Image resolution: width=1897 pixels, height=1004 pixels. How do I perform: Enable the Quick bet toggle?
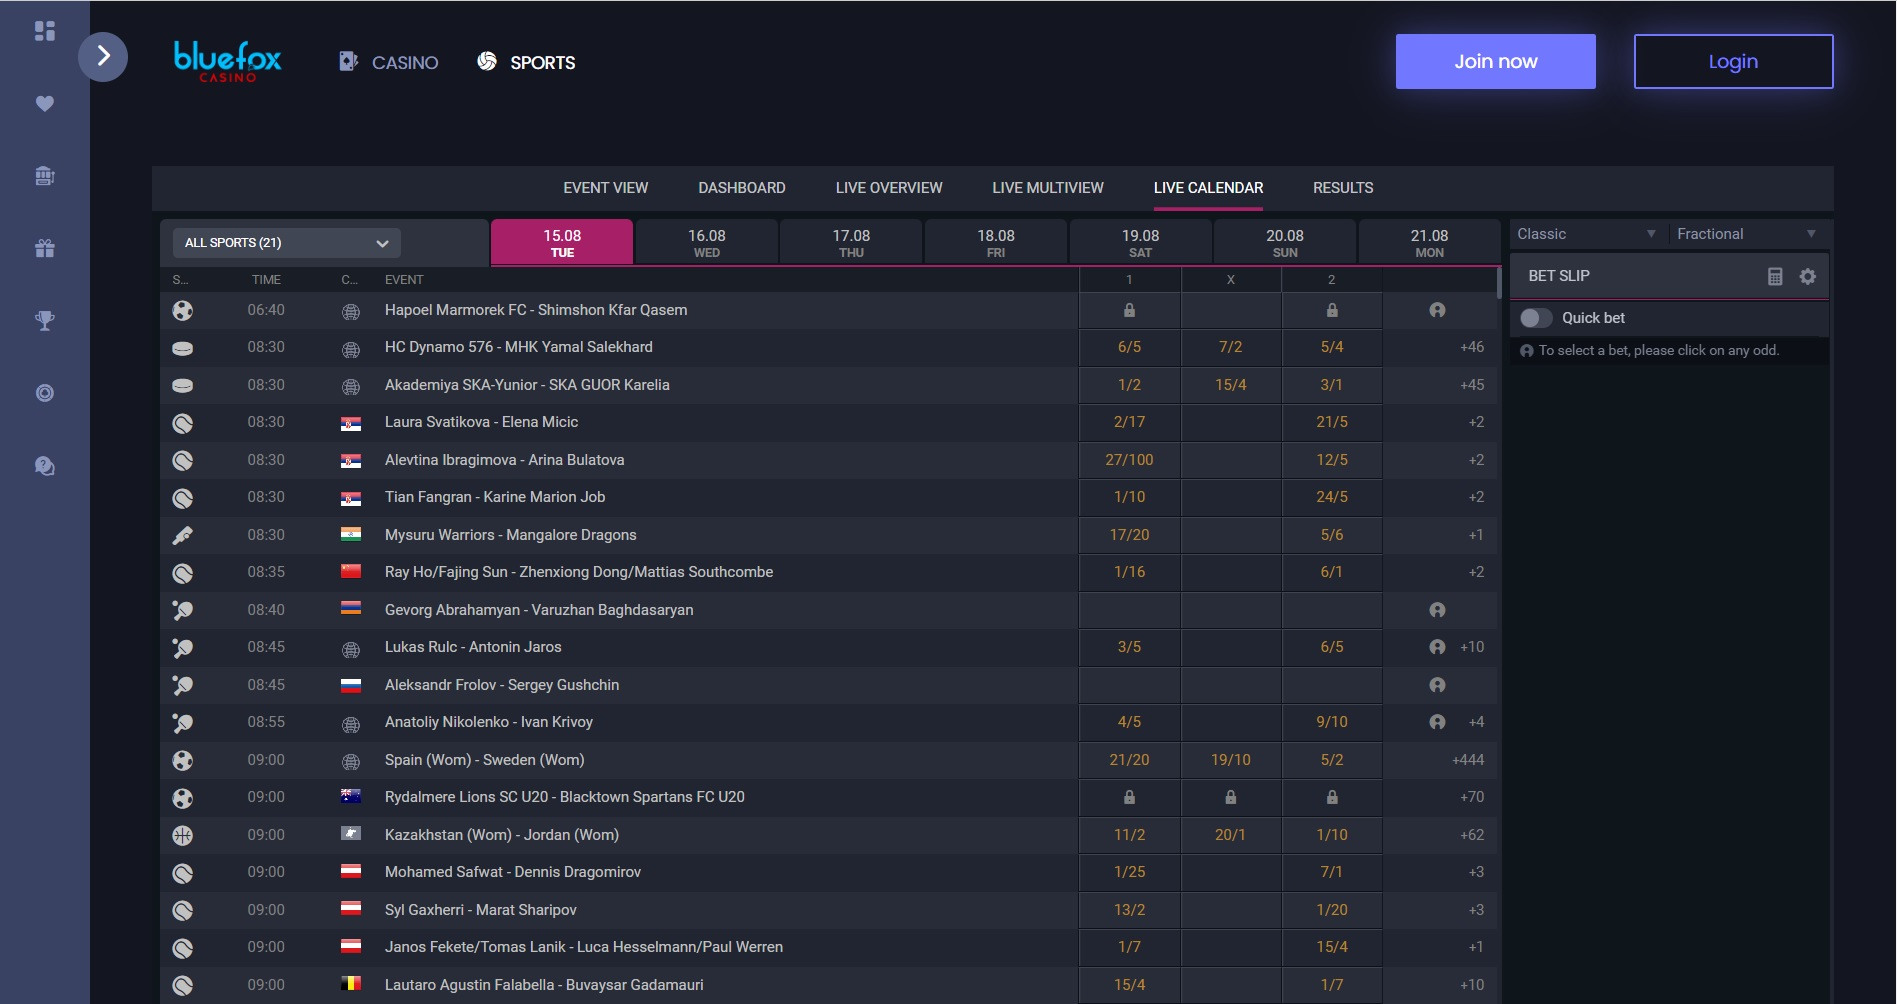(1534, 317)
